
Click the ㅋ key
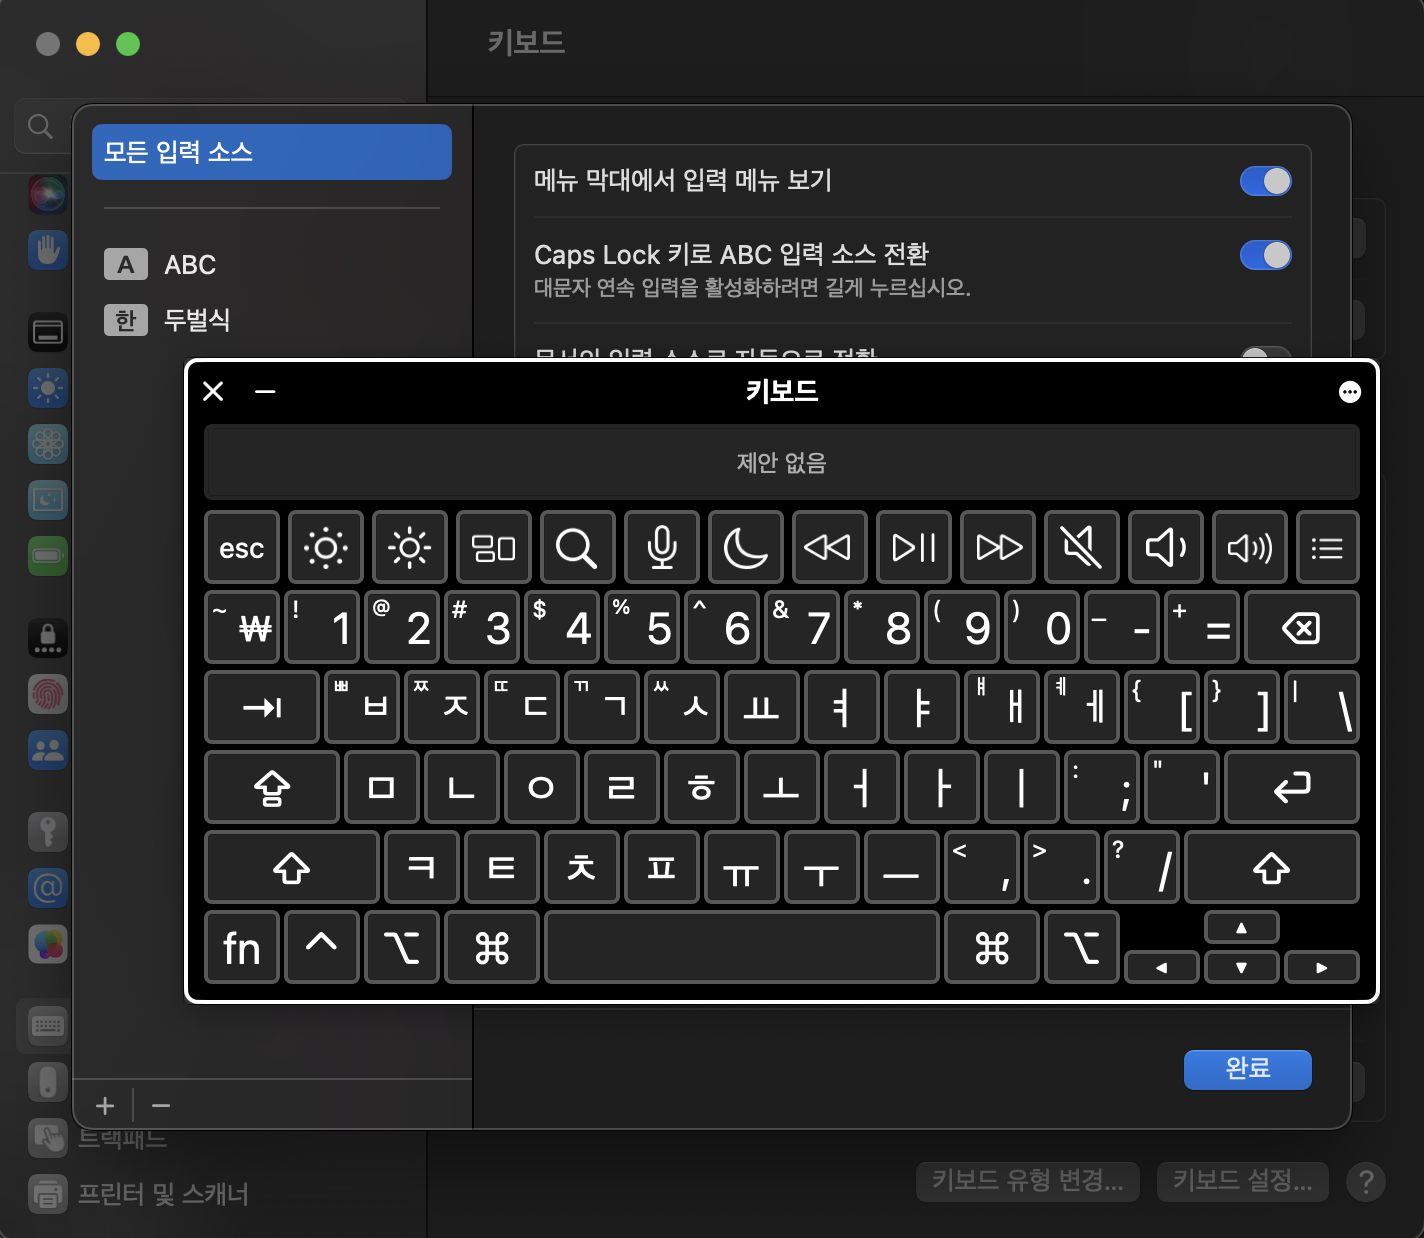coord(422,867)
